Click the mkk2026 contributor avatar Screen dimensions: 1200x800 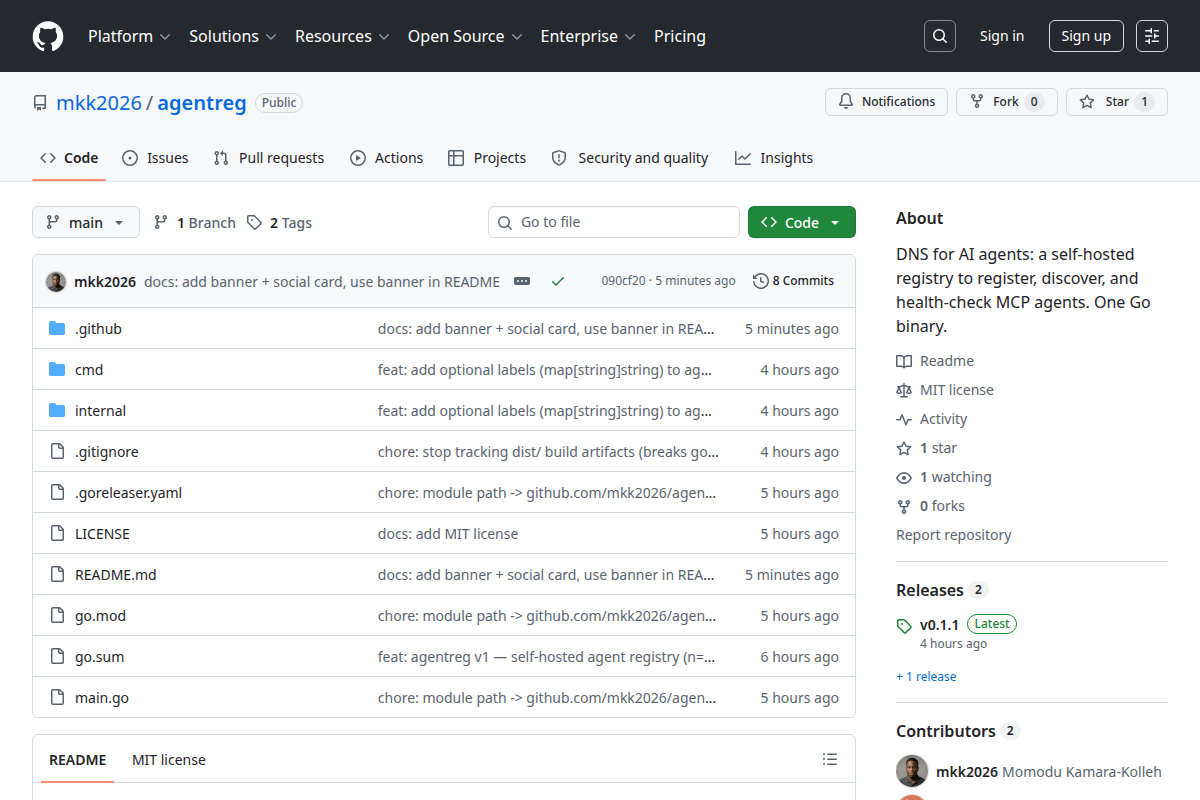click(x=912, y=771)
